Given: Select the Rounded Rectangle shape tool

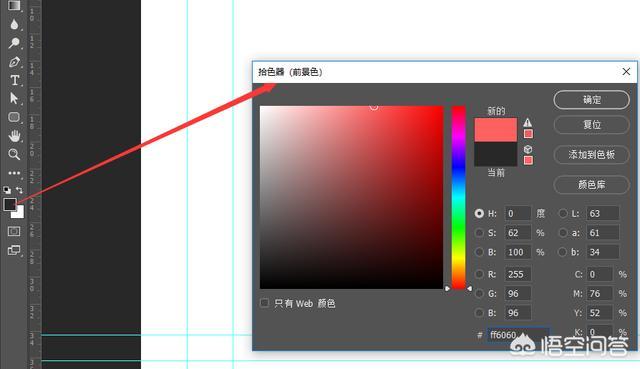Looking at the screenshot, I should [14, 117].
